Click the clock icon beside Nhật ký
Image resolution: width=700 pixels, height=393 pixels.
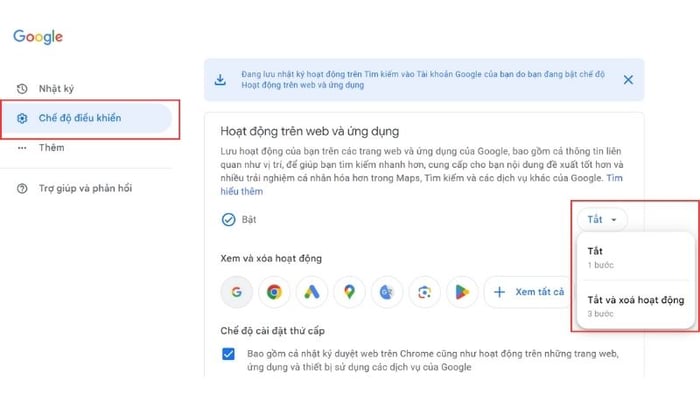22,89
